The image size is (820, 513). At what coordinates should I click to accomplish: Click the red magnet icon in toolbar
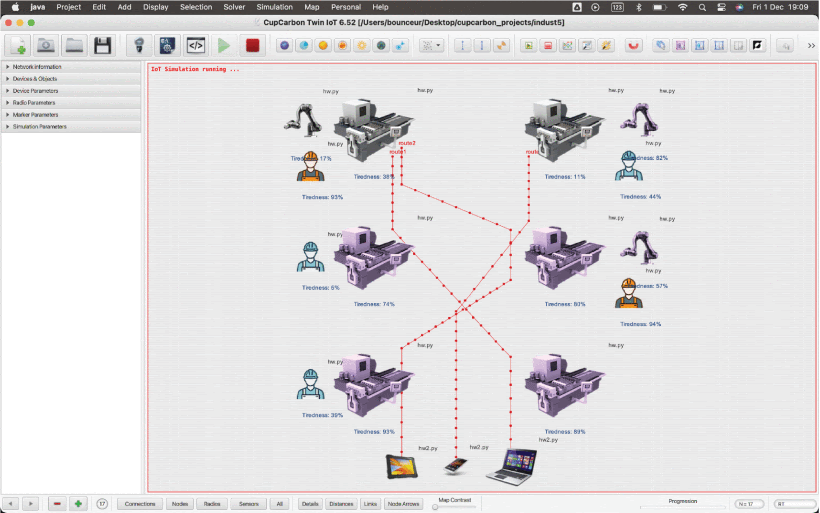[633, 45]
